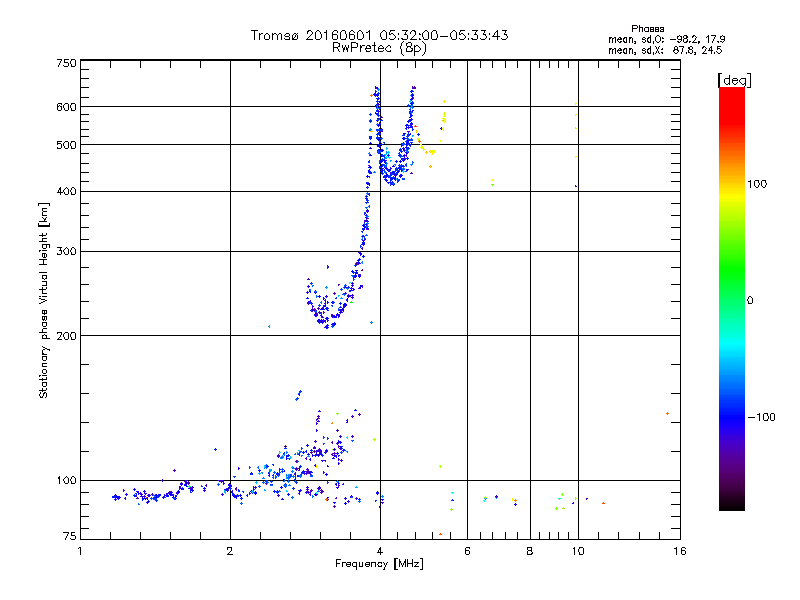The image size is (800, 600).
Task: Click the y-axis tick label '400'
Action: pos(66,192)
